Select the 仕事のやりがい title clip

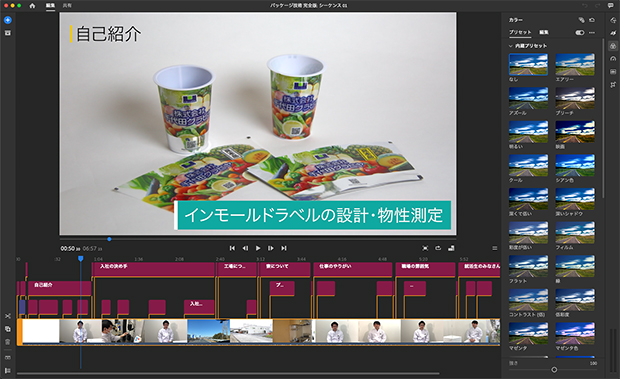[x=352, y=269]
